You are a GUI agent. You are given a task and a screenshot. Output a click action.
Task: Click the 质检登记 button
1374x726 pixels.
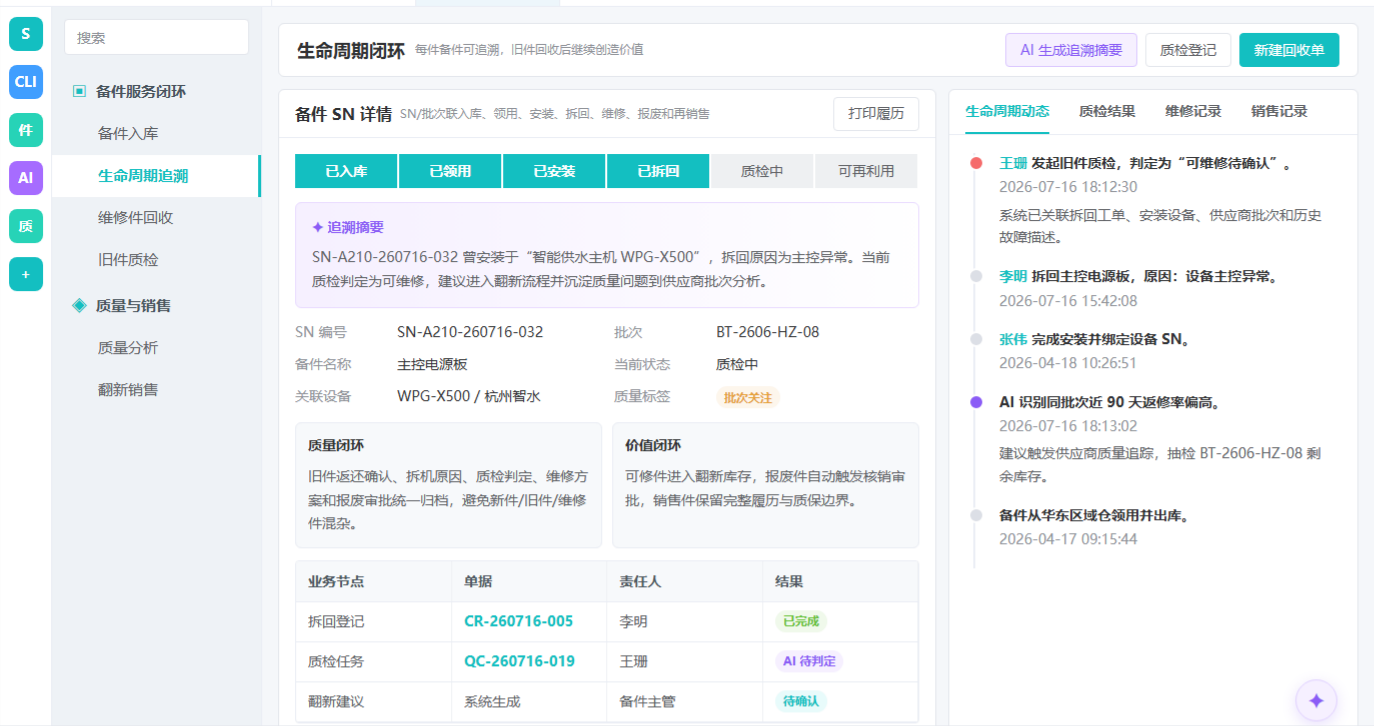click(1188, 50)
